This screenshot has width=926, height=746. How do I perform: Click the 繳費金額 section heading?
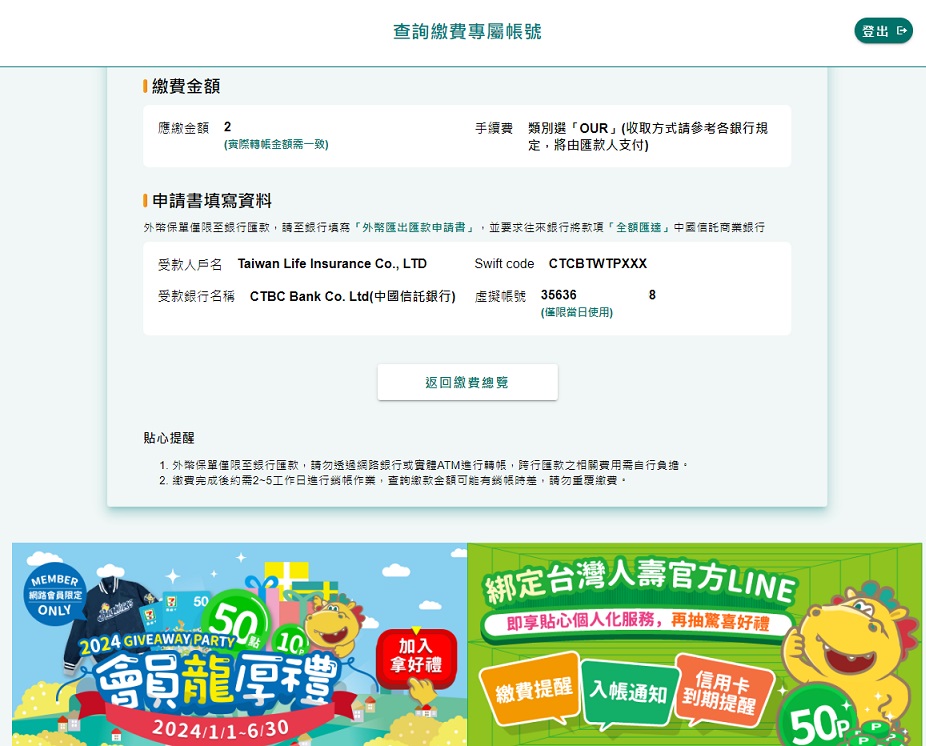[186, 86]
